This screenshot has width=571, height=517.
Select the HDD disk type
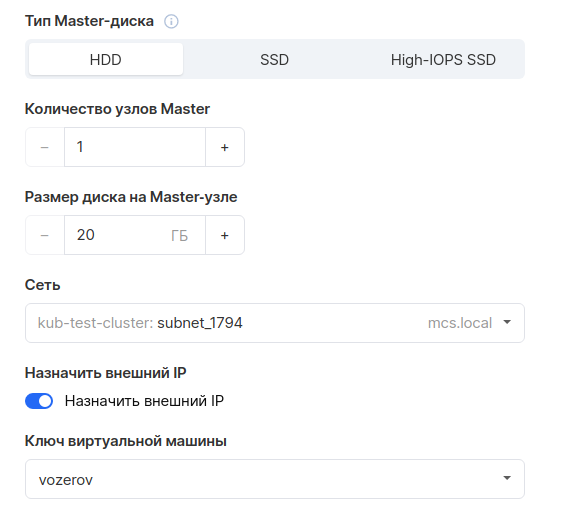click(x=106, y=59)
